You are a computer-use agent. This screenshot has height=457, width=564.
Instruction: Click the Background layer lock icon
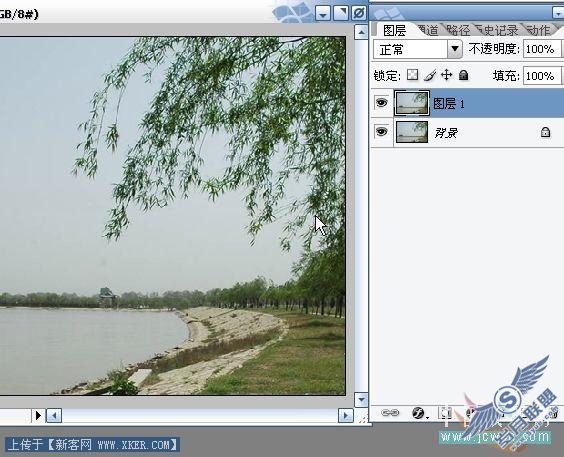coord(545,132)
